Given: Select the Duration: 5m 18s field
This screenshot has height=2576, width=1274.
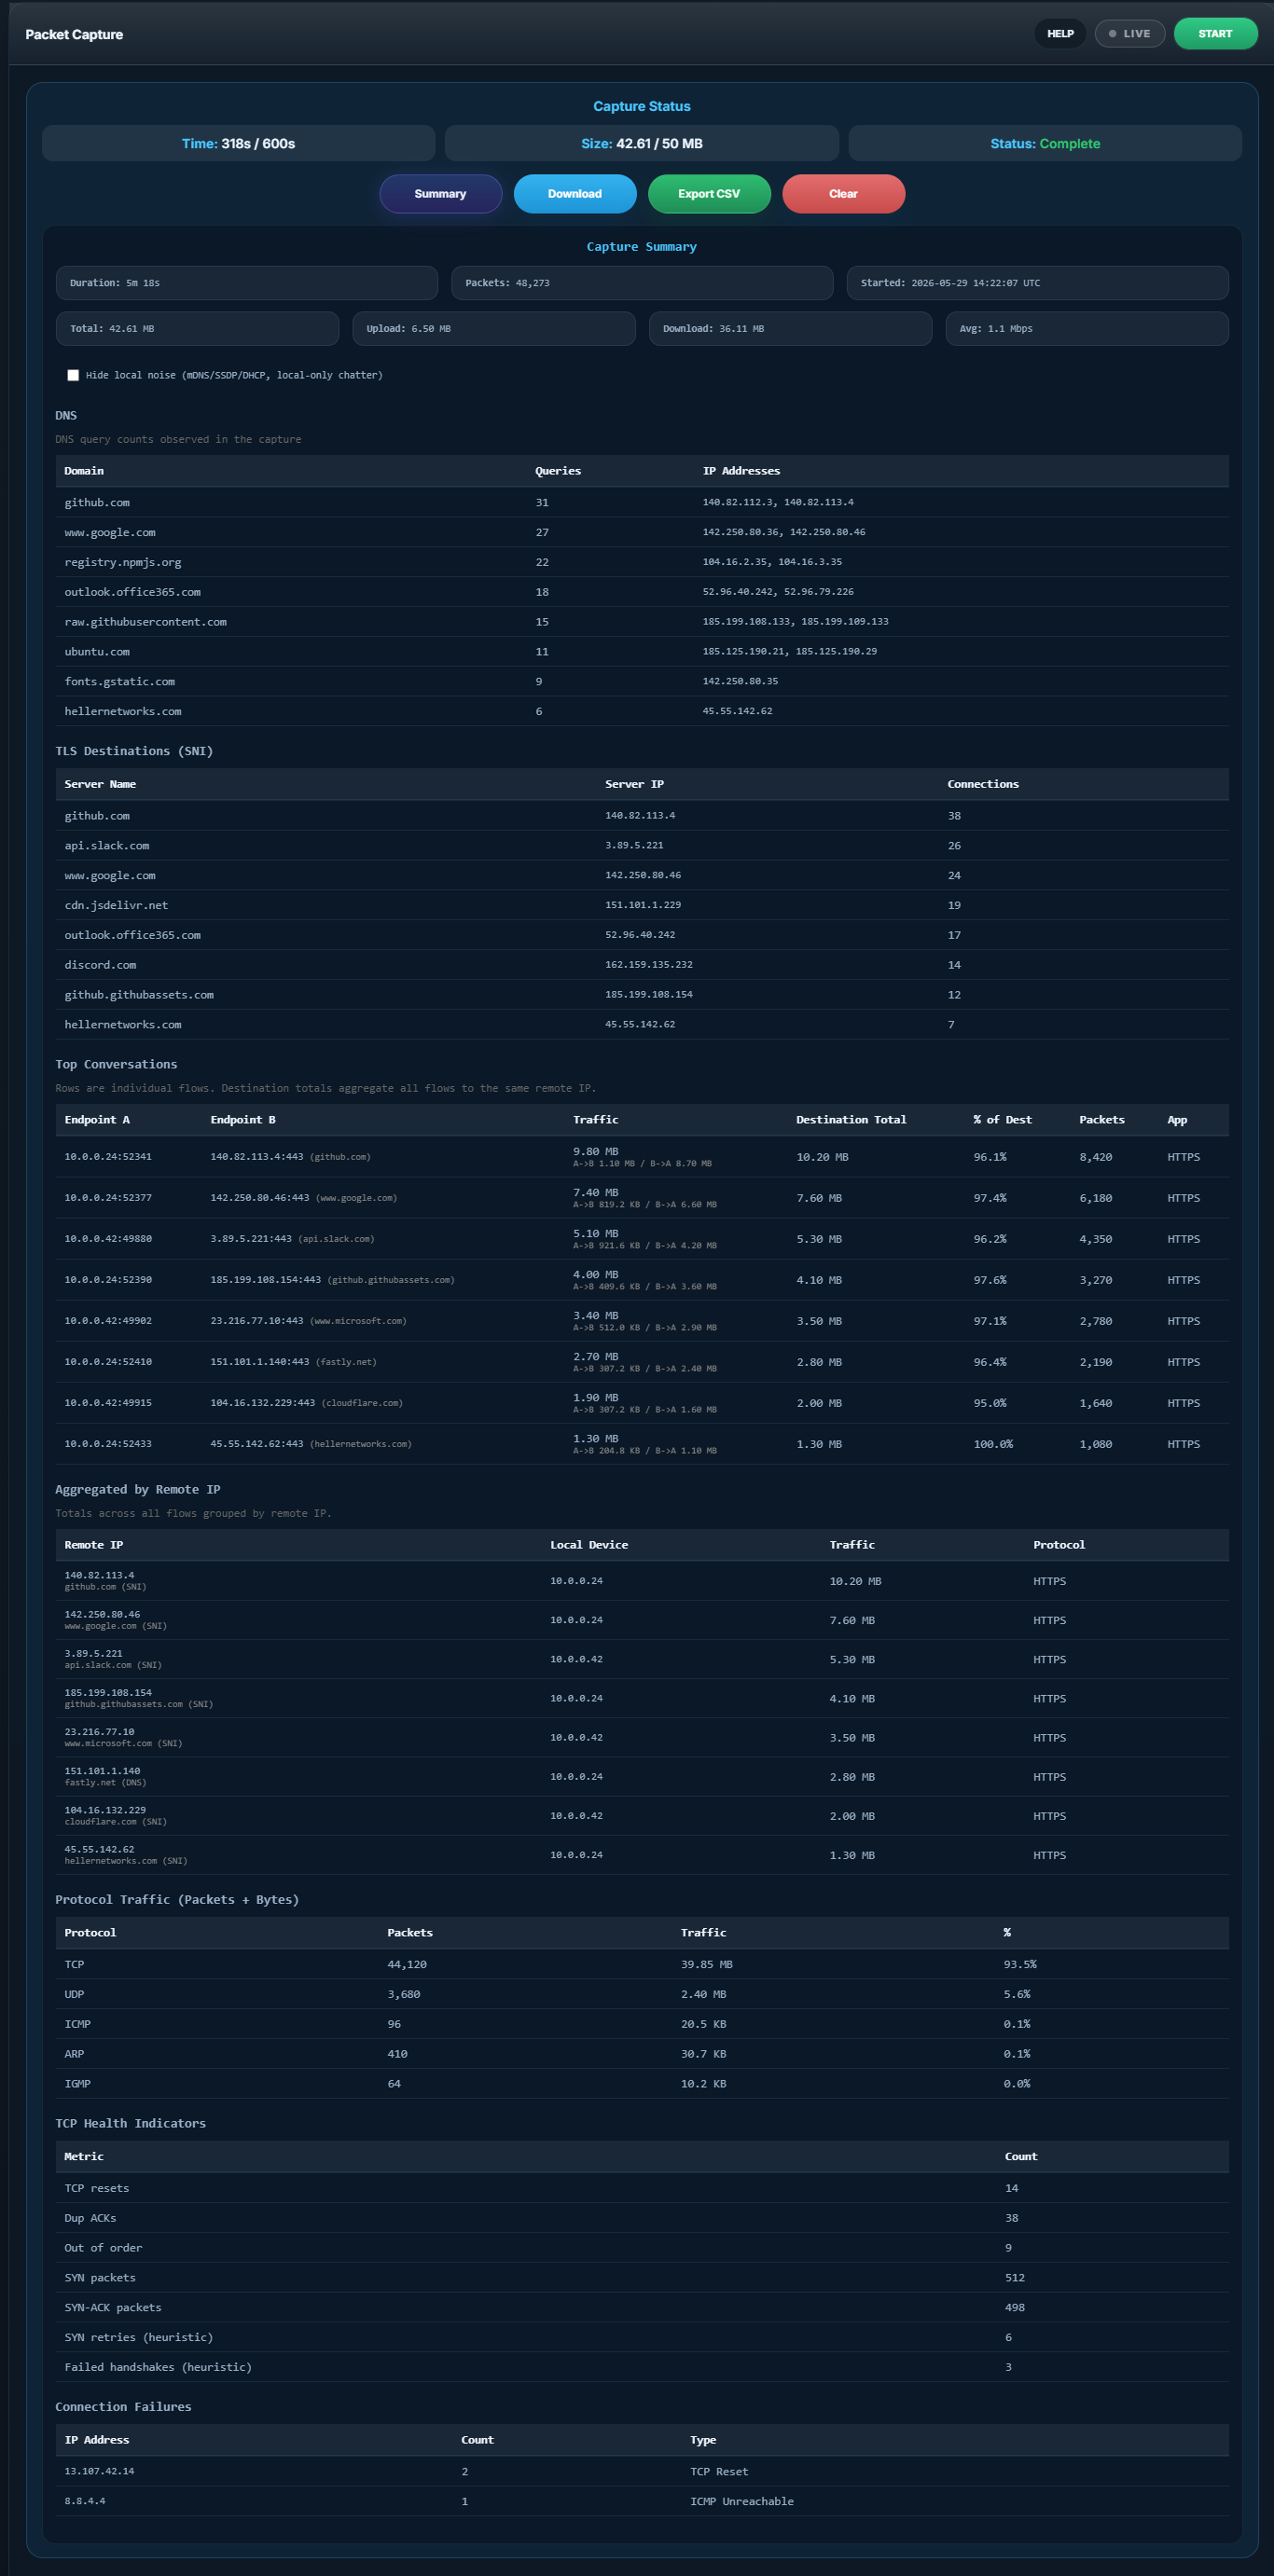Looking at the screenshot, I should click(x=247, y=283).
